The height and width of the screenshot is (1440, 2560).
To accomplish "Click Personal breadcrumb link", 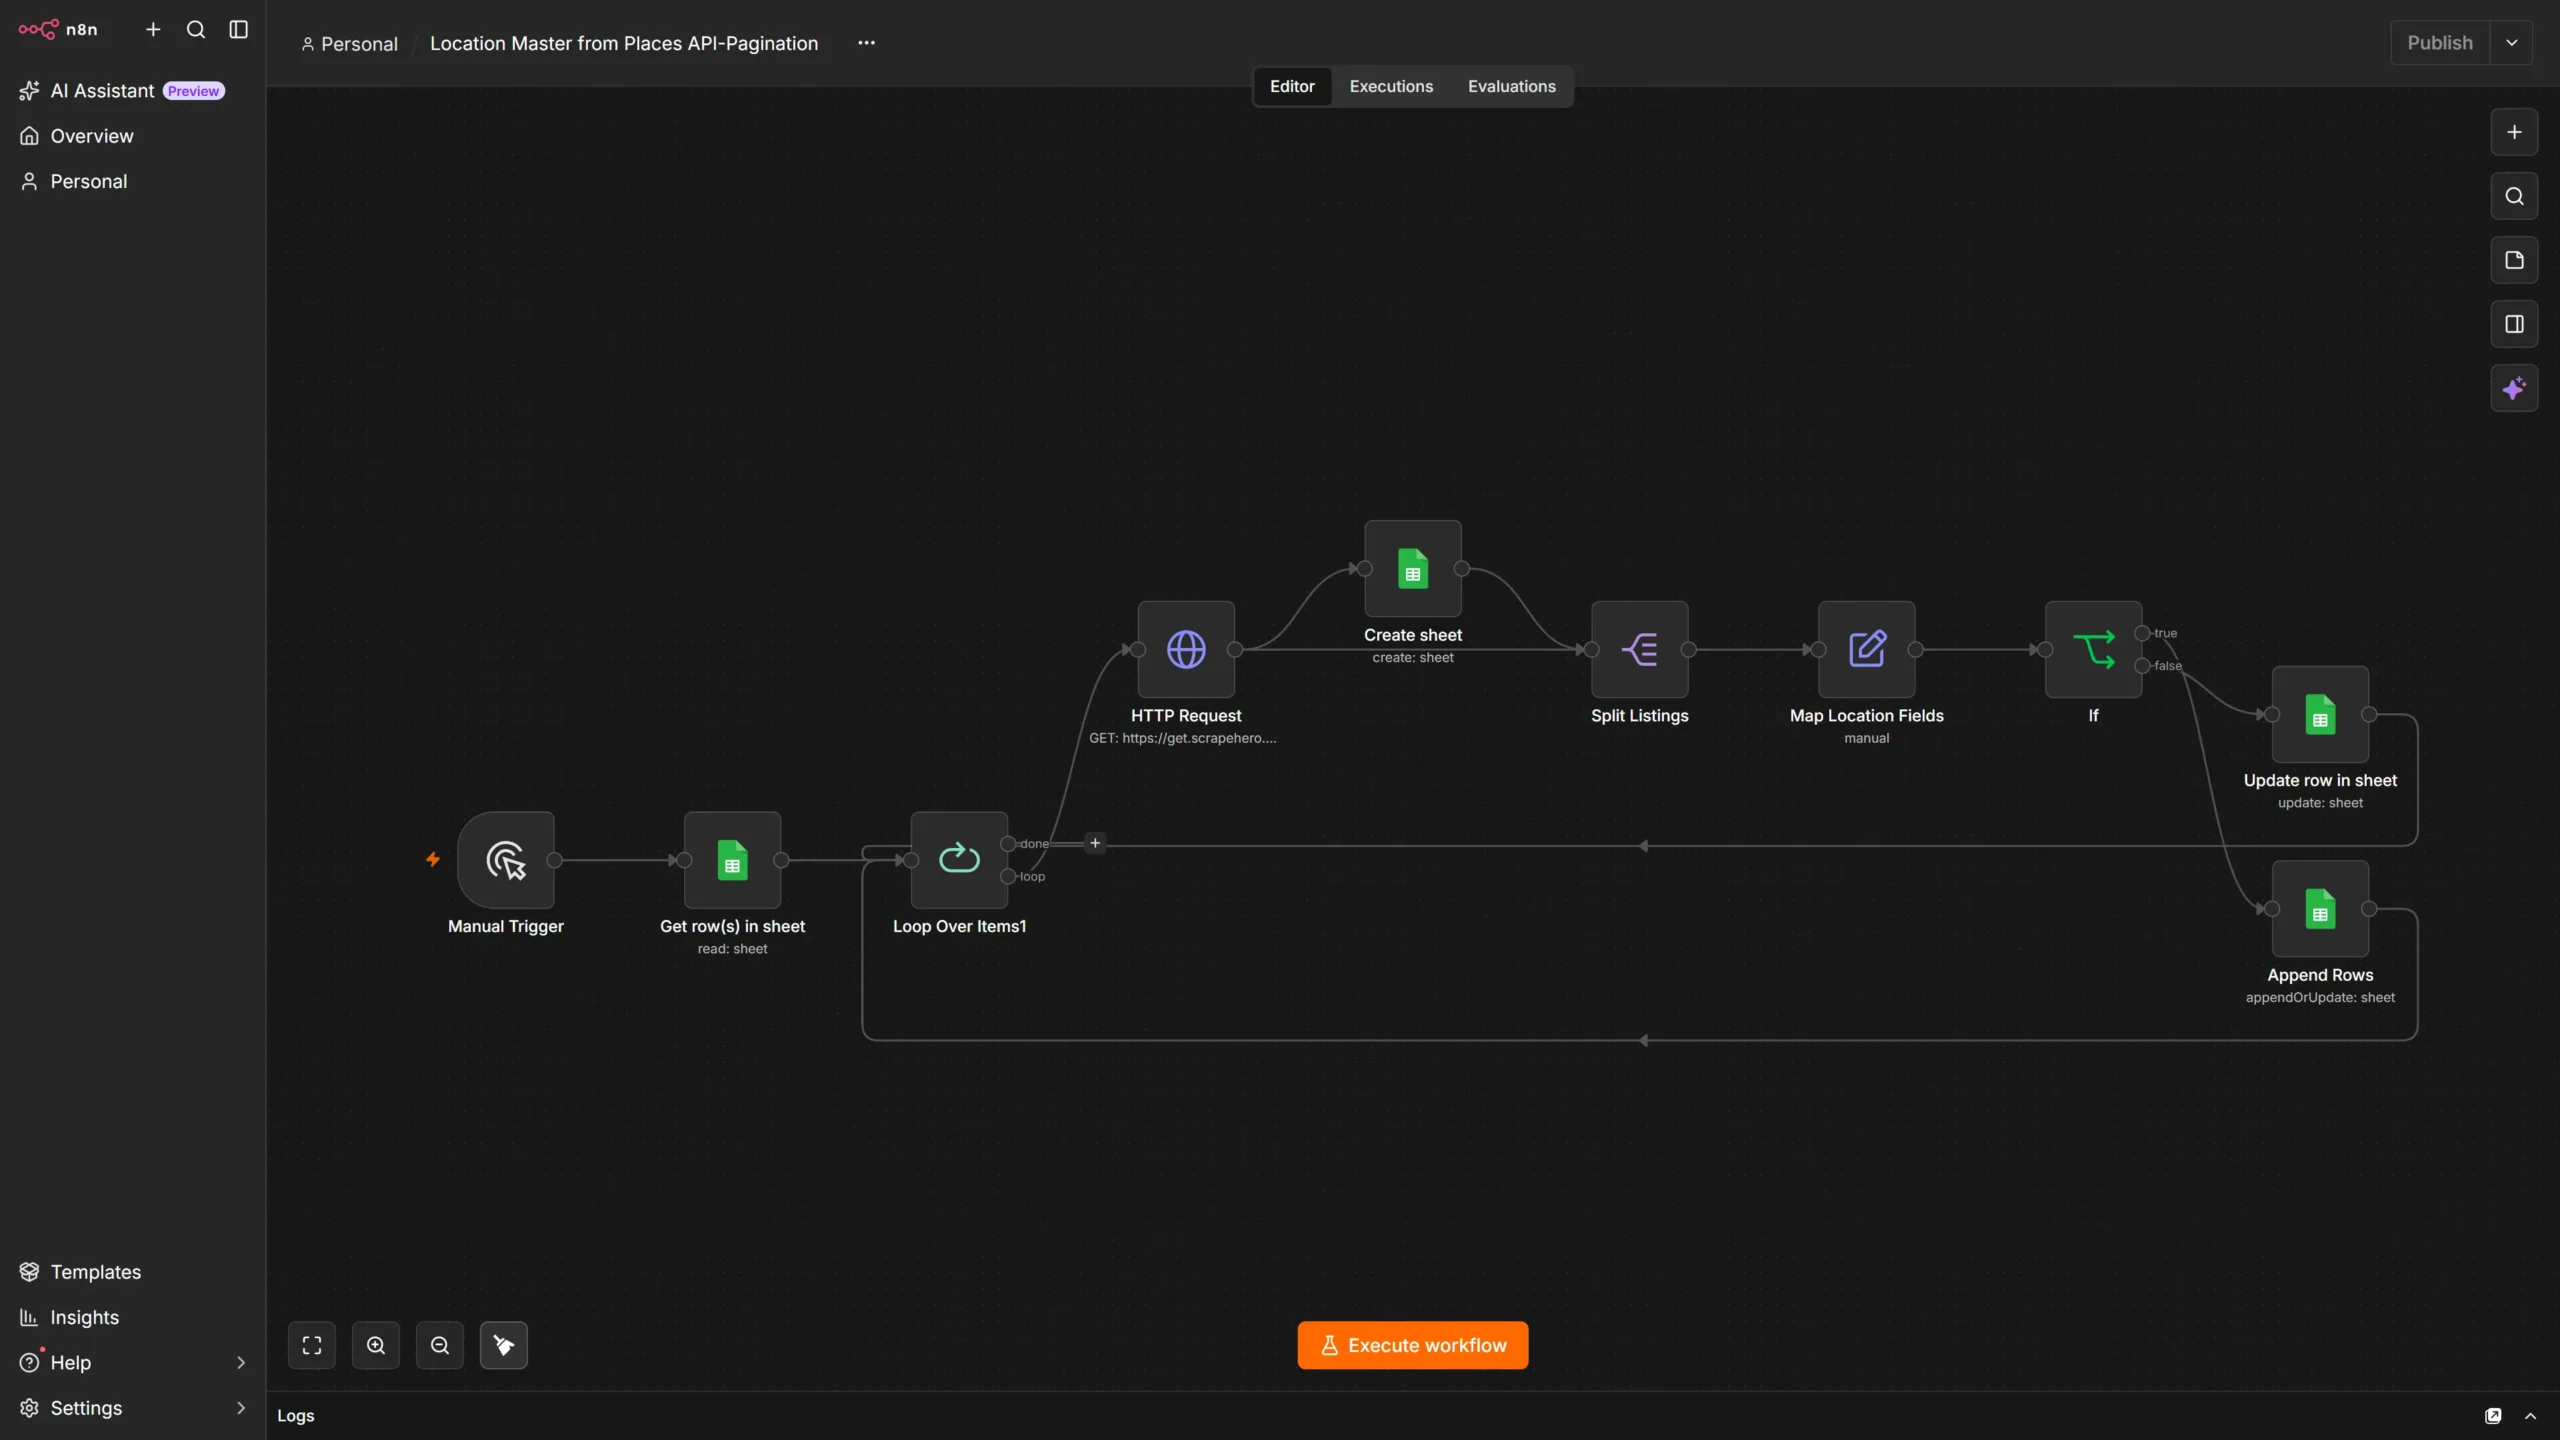I will [x=349, y=44].
